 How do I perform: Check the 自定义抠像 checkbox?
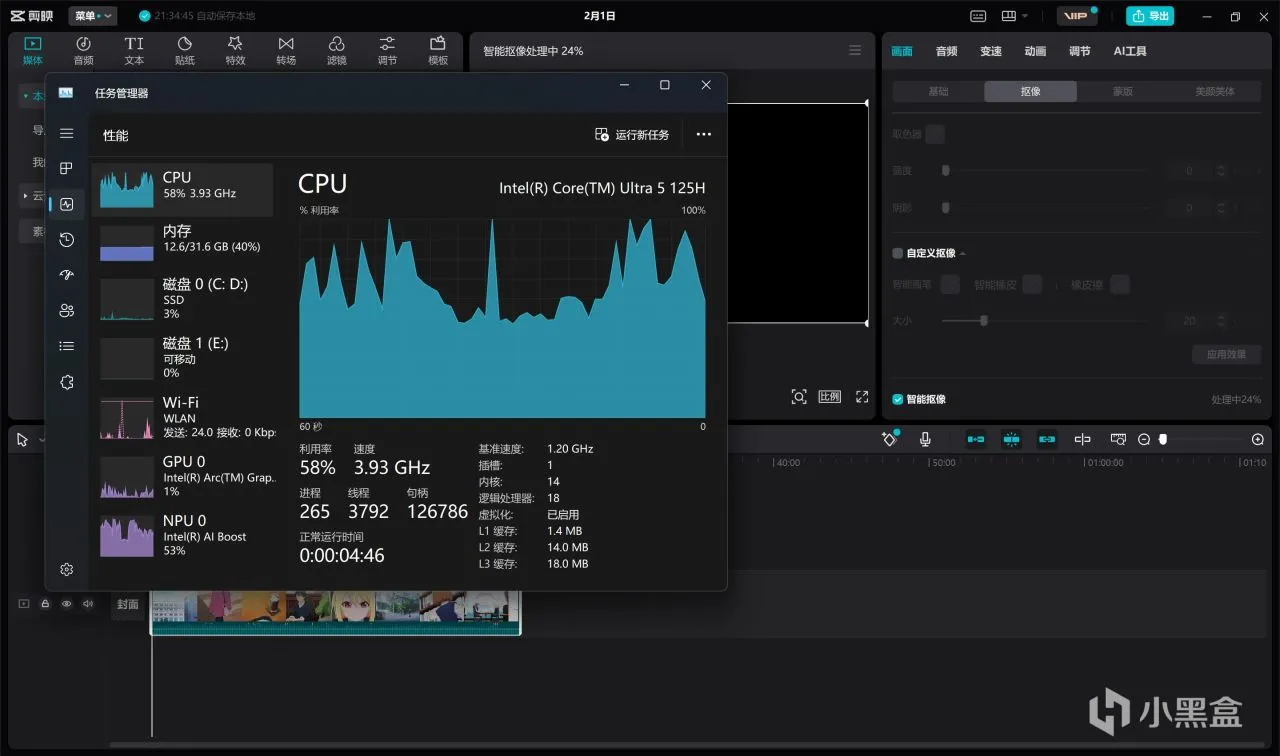coord(897,253)
